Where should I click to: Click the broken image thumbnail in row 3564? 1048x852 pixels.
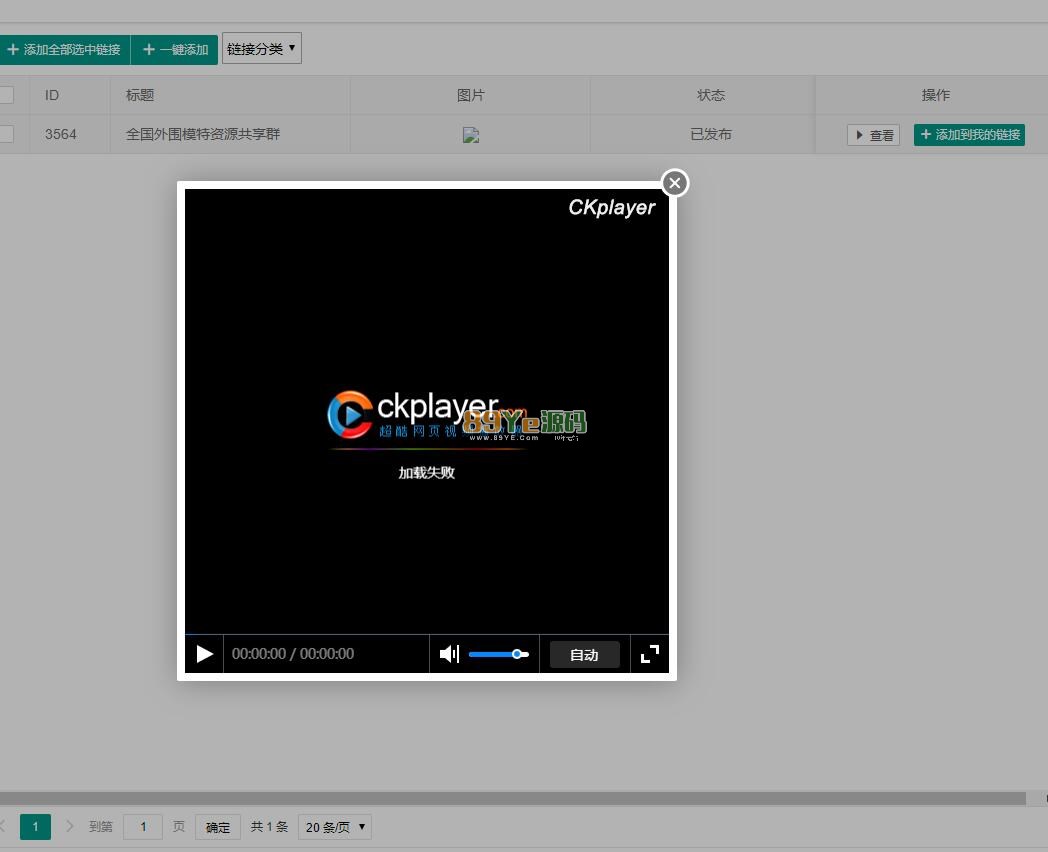471,135
